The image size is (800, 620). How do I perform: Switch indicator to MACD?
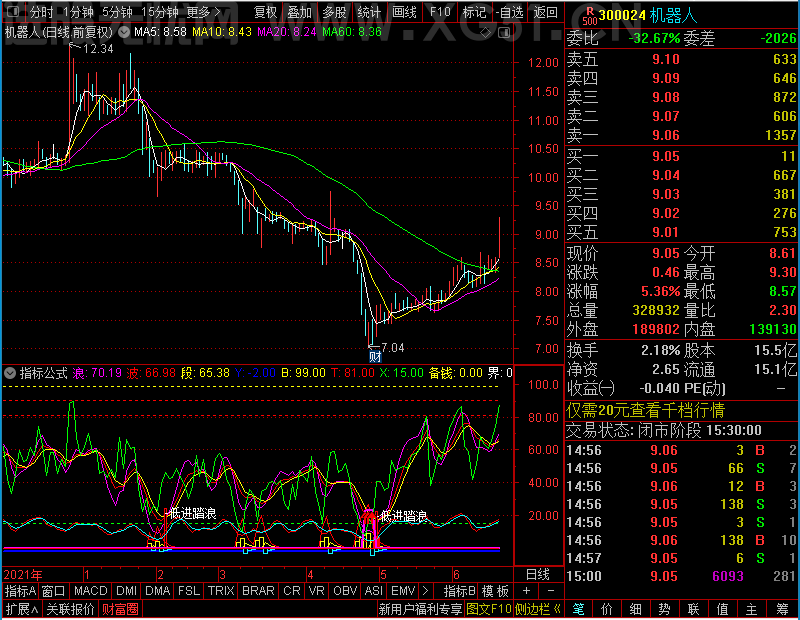pyautogui.click(x=91, y=591)
